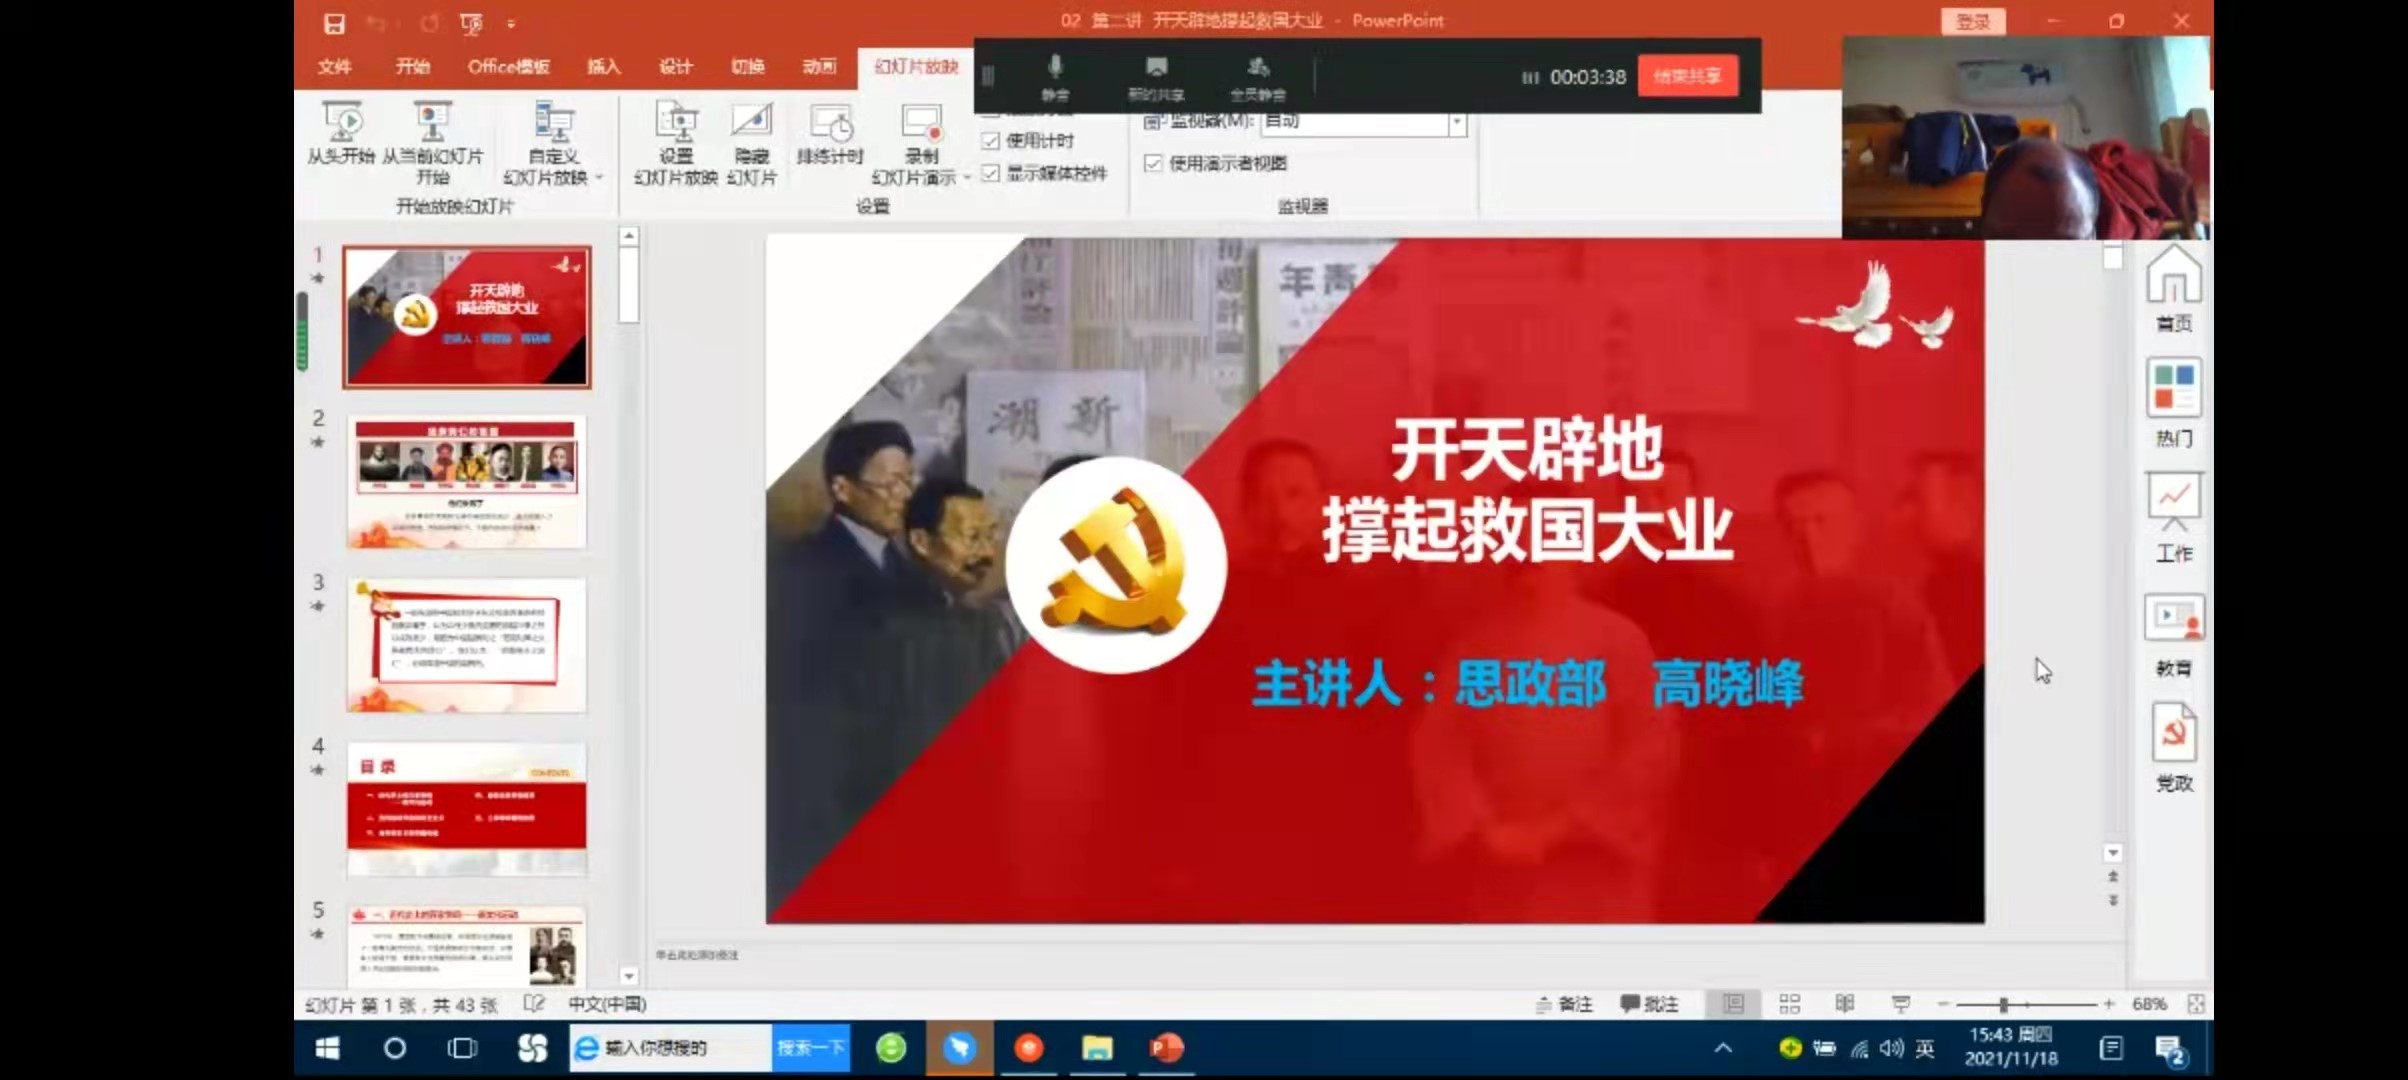Click Rehearse Timings icon
The width and height of the screenshot is (2408, 1080).
(829, 123)
